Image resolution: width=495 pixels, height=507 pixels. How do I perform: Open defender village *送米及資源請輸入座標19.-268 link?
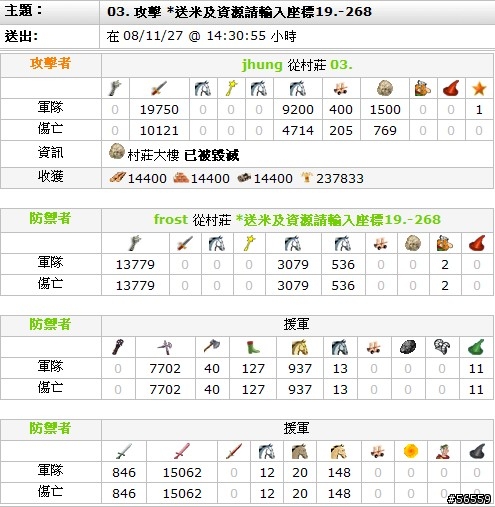click(x=338, y=219)
